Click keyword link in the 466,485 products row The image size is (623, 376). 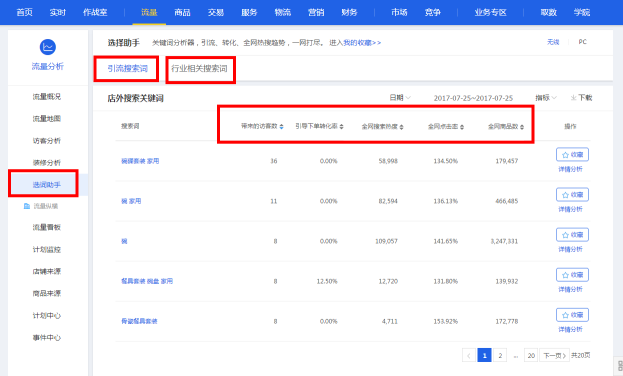coord(131,201)
